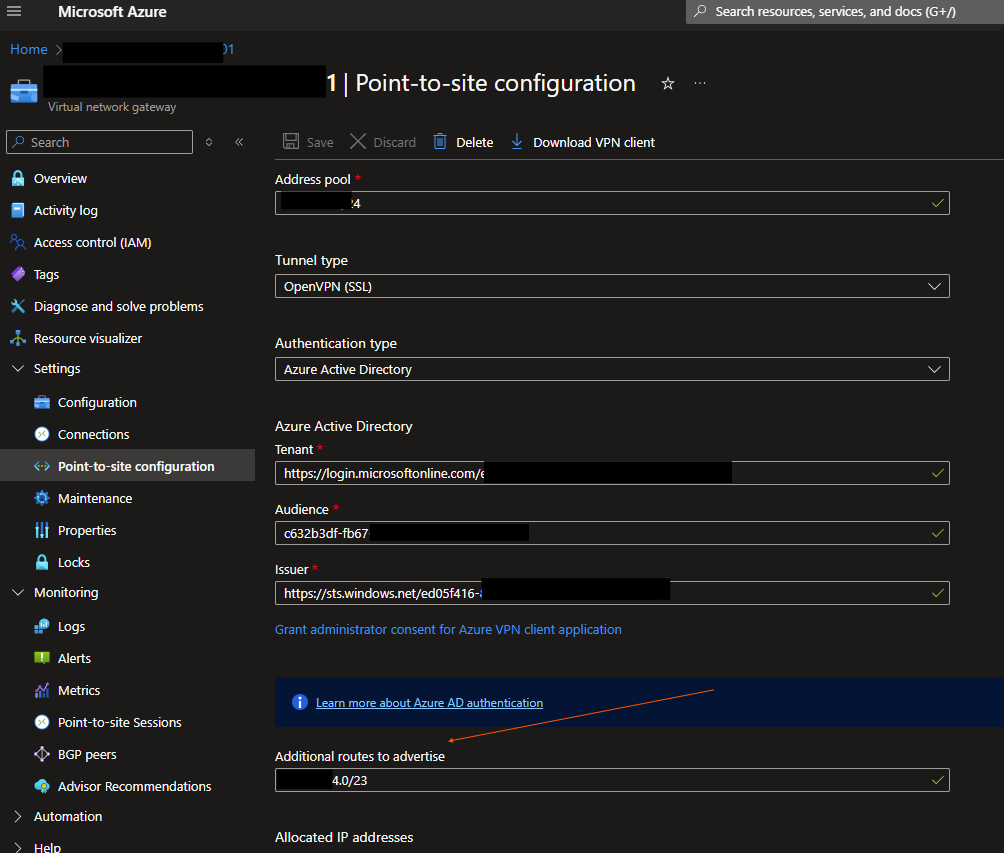Image resolution: width=1004 pixels, height=853 pixels.
Task: Open Learn more about Azure AD authentication
Action: (x=430, y=703)
